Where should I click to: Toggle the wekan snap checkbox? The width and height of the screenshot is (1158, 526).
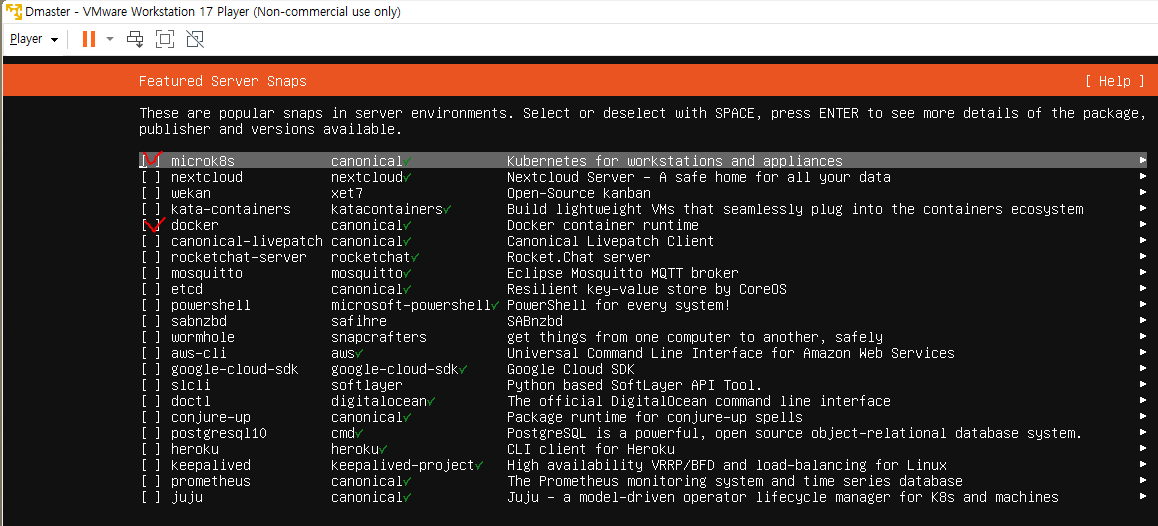151,193
